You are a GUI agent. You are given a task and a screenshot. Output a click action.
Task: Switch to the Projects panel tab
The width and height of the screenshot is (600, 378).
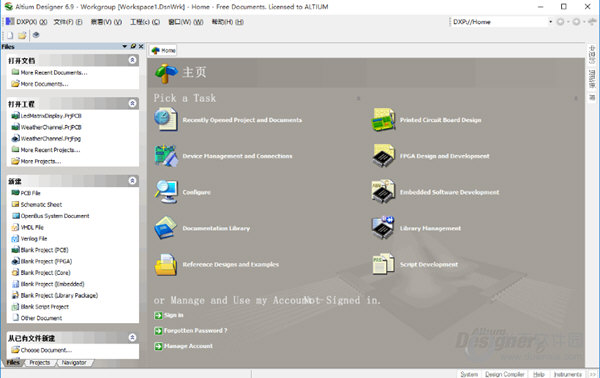point(40,363)
